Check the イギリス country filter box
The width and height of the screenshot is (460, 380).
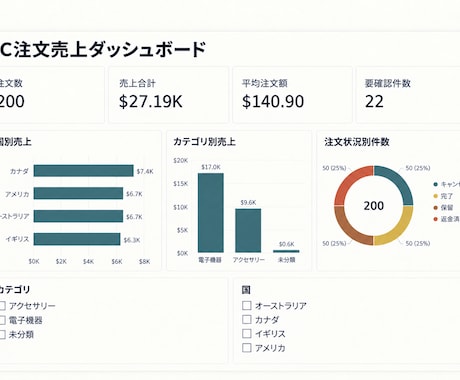tap(247, 333)
